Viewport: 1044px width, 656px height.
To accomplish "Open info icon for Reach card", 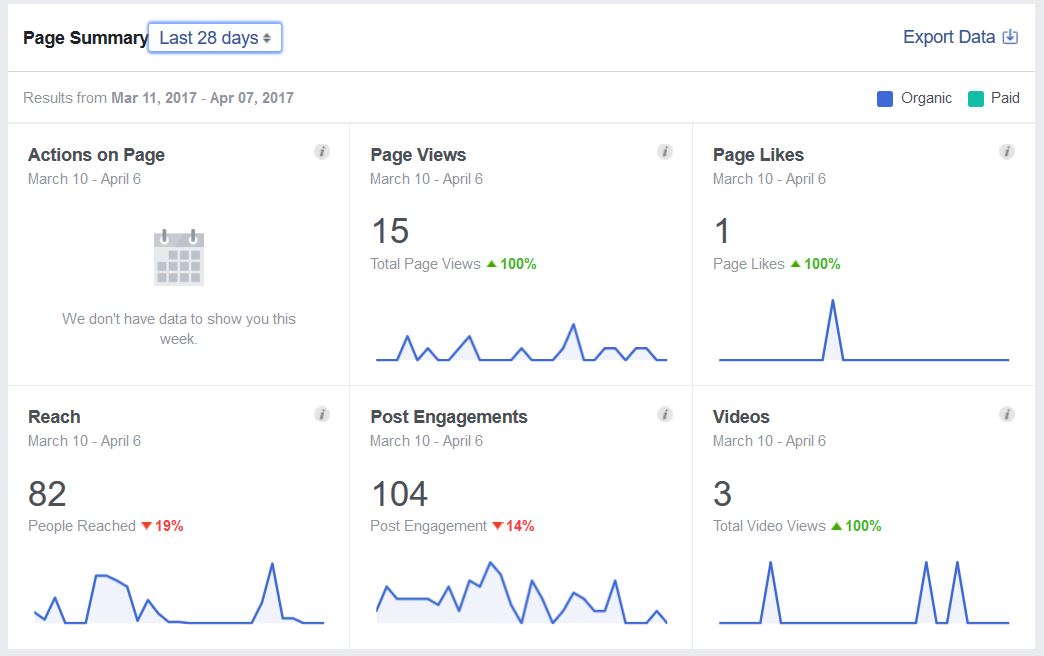I will [322, 414].
